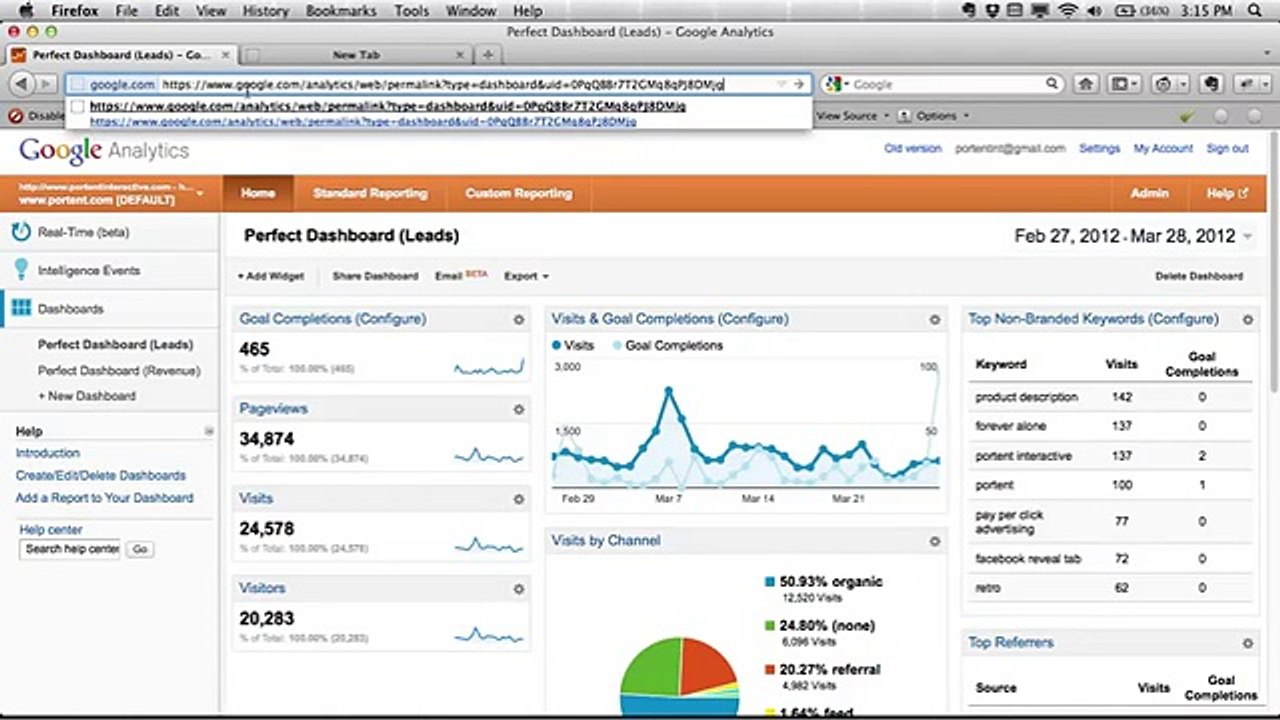Screen dimensions: 1280x720
Task: Collapse the Help panel with its small icon
Action: 209,431
